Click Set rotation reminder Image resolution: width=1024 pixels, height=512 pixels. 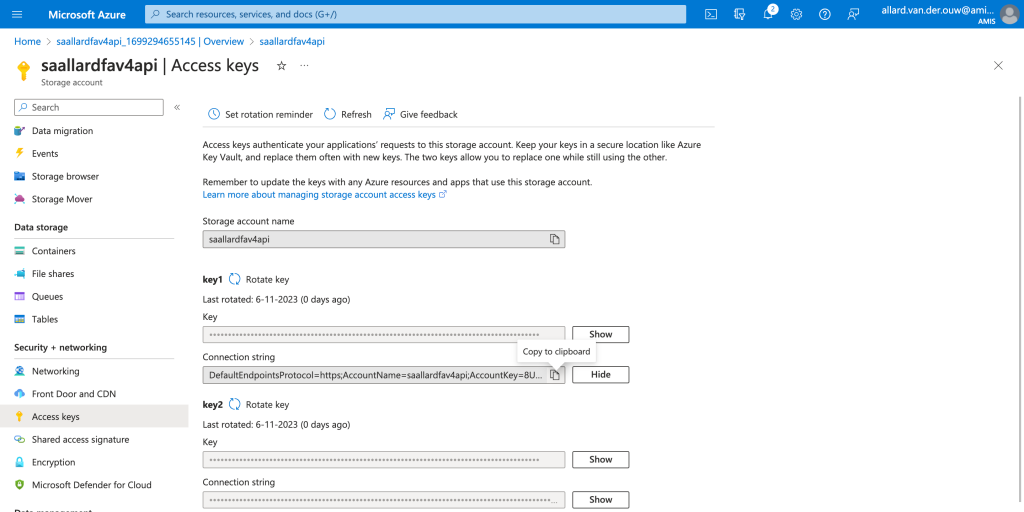(260, 114)
